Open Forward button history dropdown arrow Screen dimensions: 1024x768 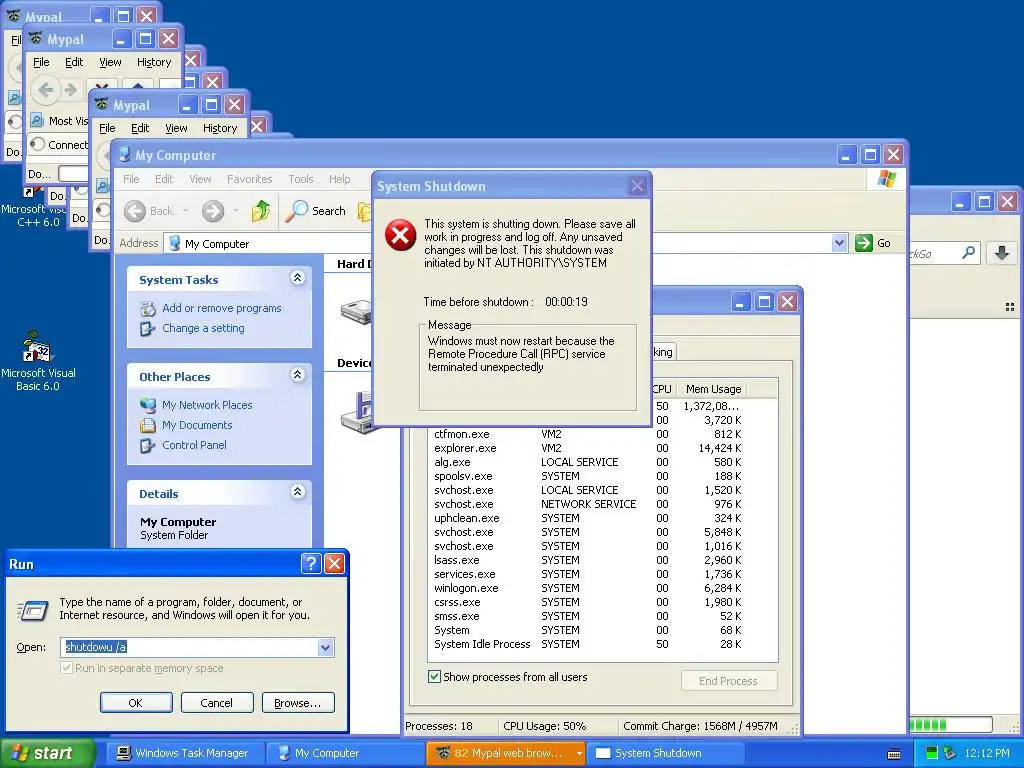tap(236, 211)
